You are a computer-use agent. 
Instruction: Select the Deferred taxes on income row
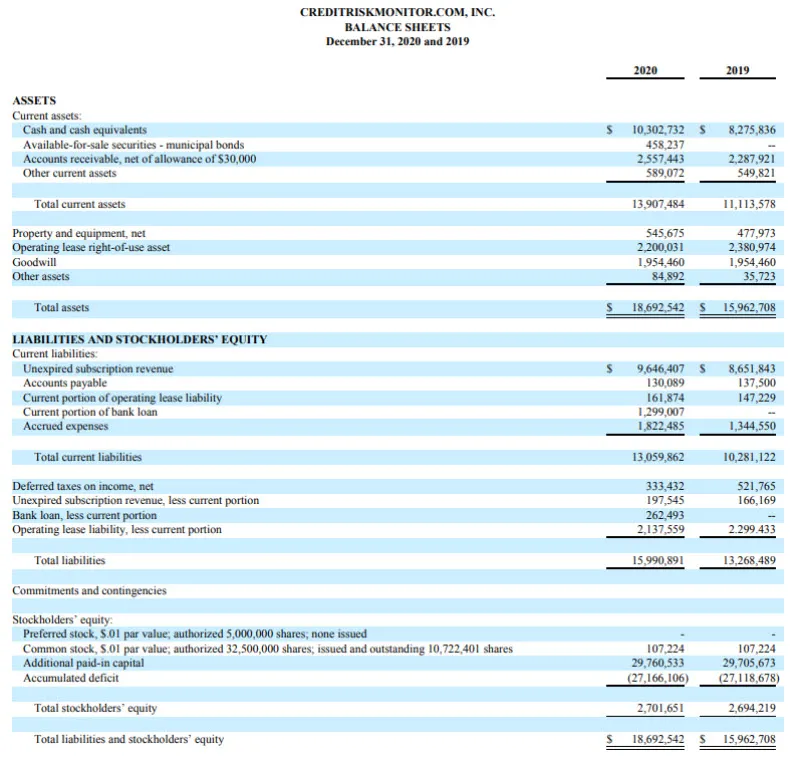pos(397,486)
